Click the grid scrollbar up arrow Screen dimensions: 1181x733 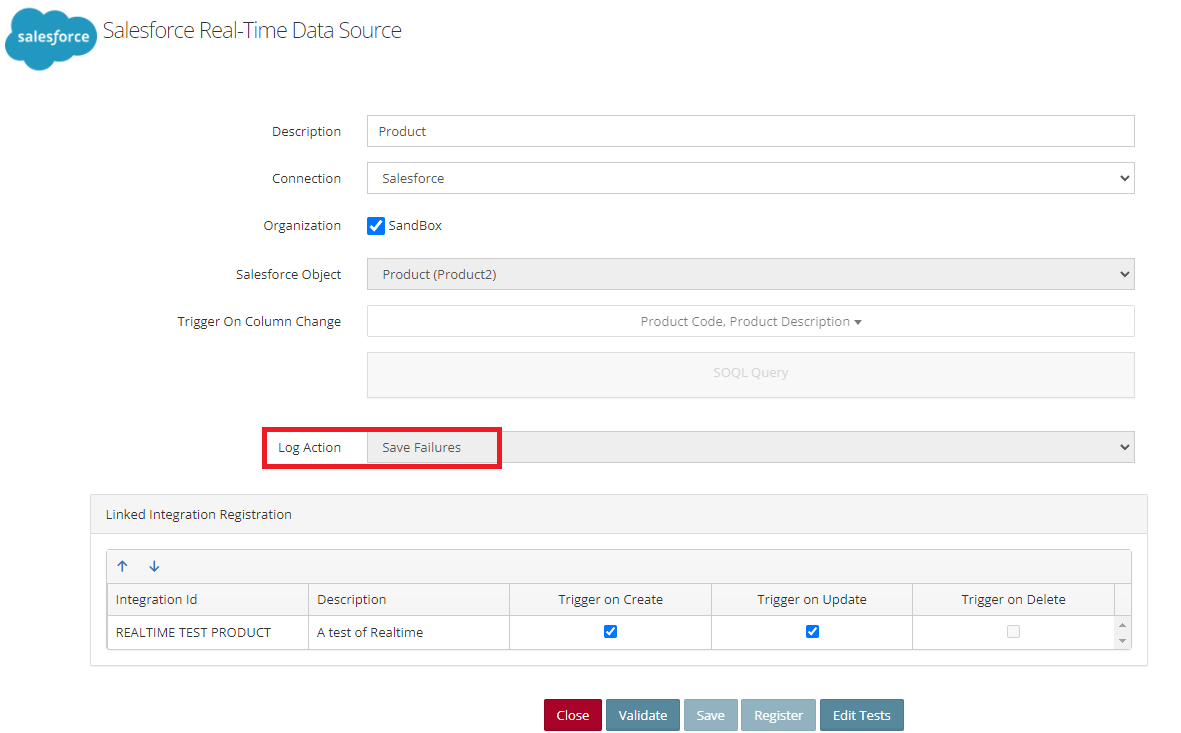(x=1122, y=625)
